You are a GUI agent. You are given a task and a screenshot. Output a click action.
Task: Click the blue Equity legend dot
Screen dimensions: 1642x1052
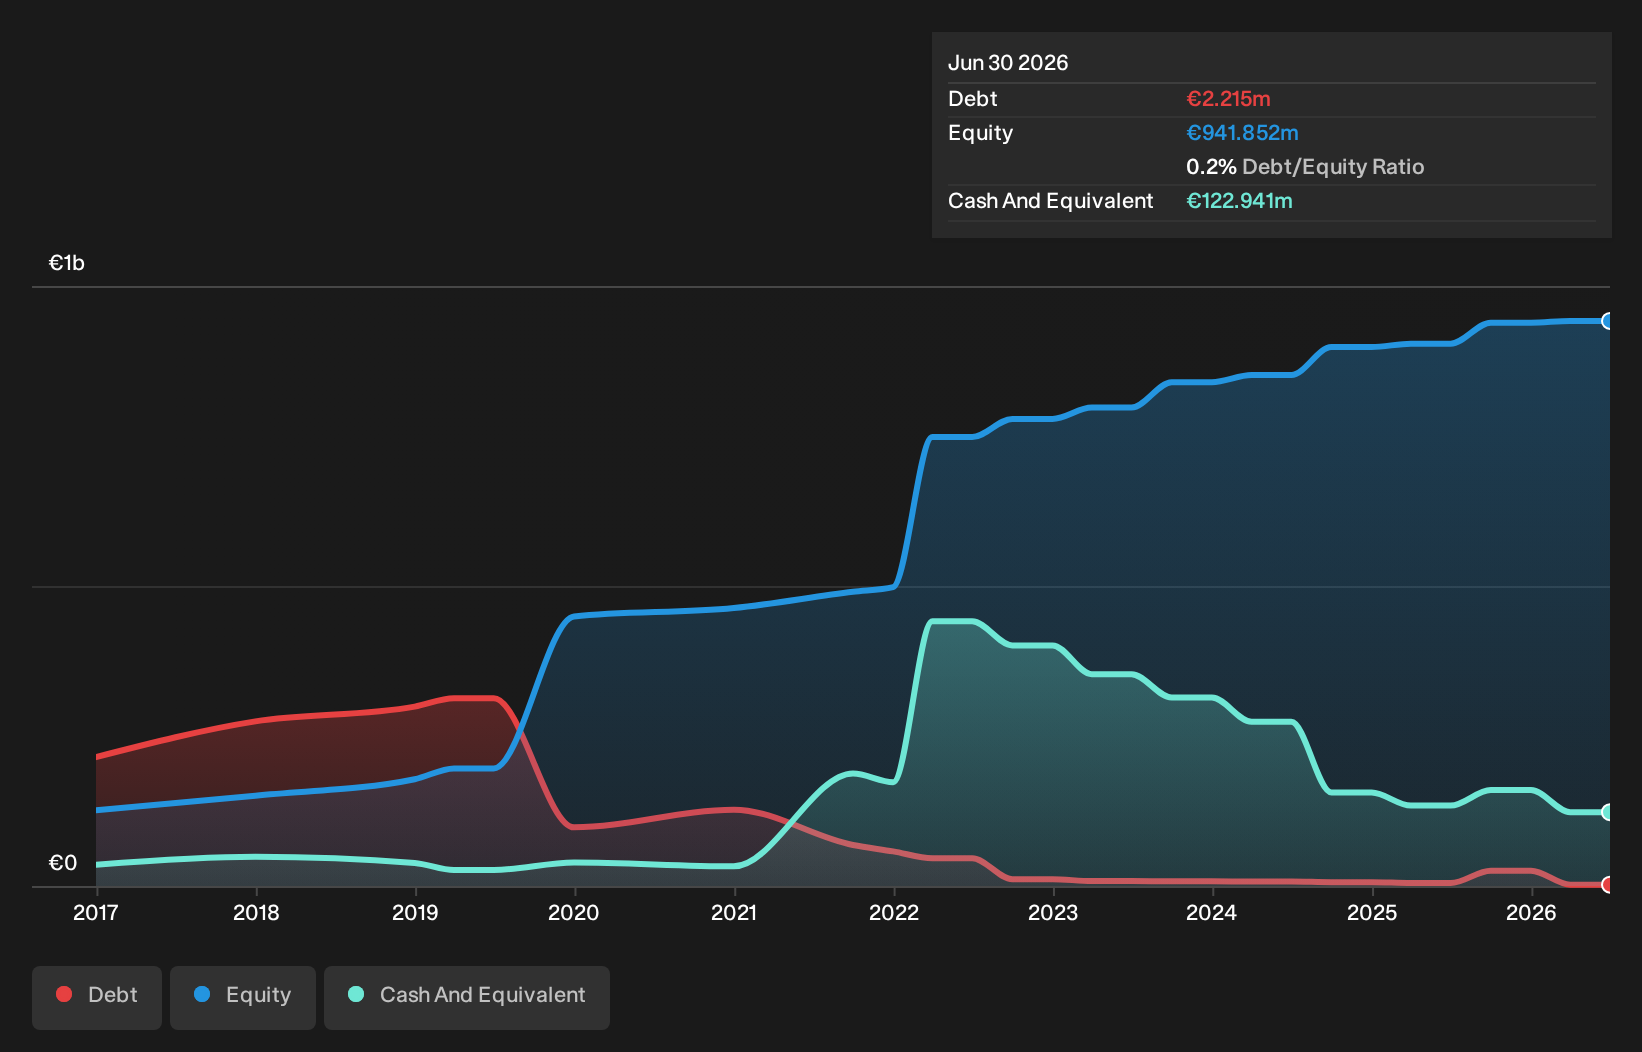tap(202, 994)
